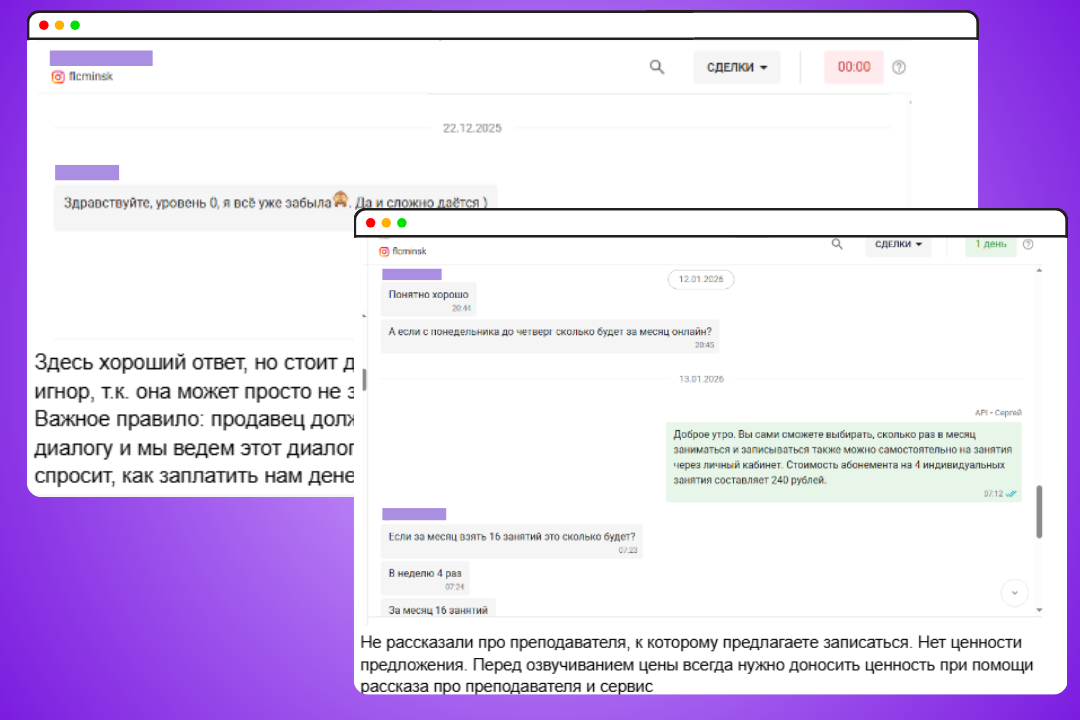Click the red 00:00 timer badge
1080x720 pixels.
(x=853, y=67)
